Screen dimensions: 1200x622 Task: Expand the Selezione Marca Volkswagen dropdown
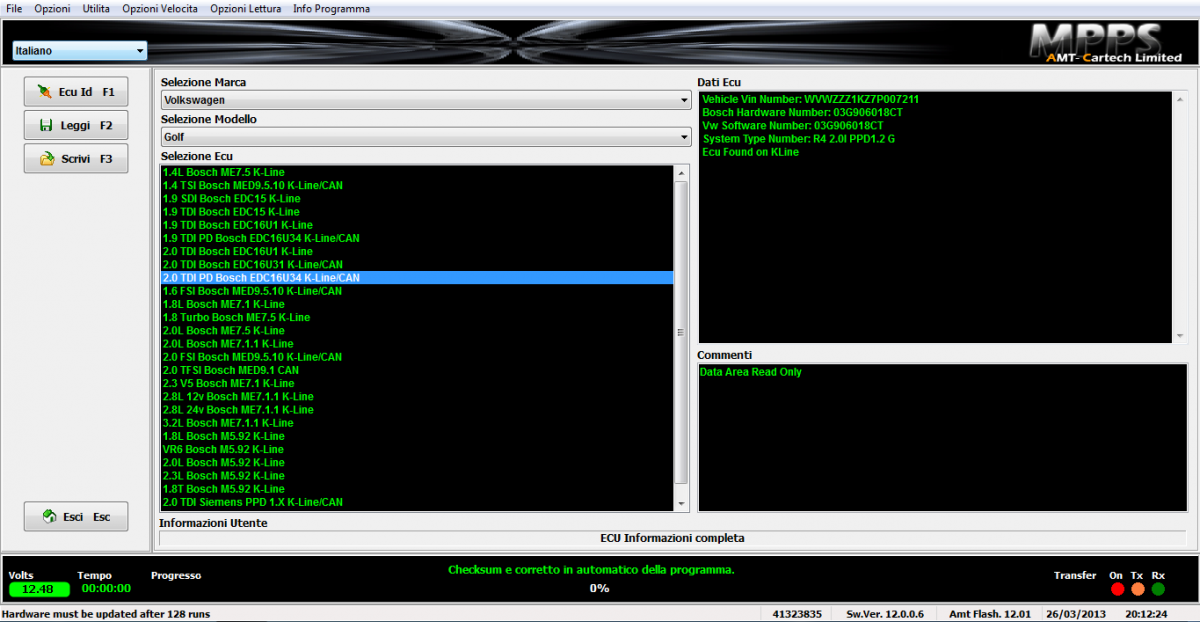click(x=426, y=100)
